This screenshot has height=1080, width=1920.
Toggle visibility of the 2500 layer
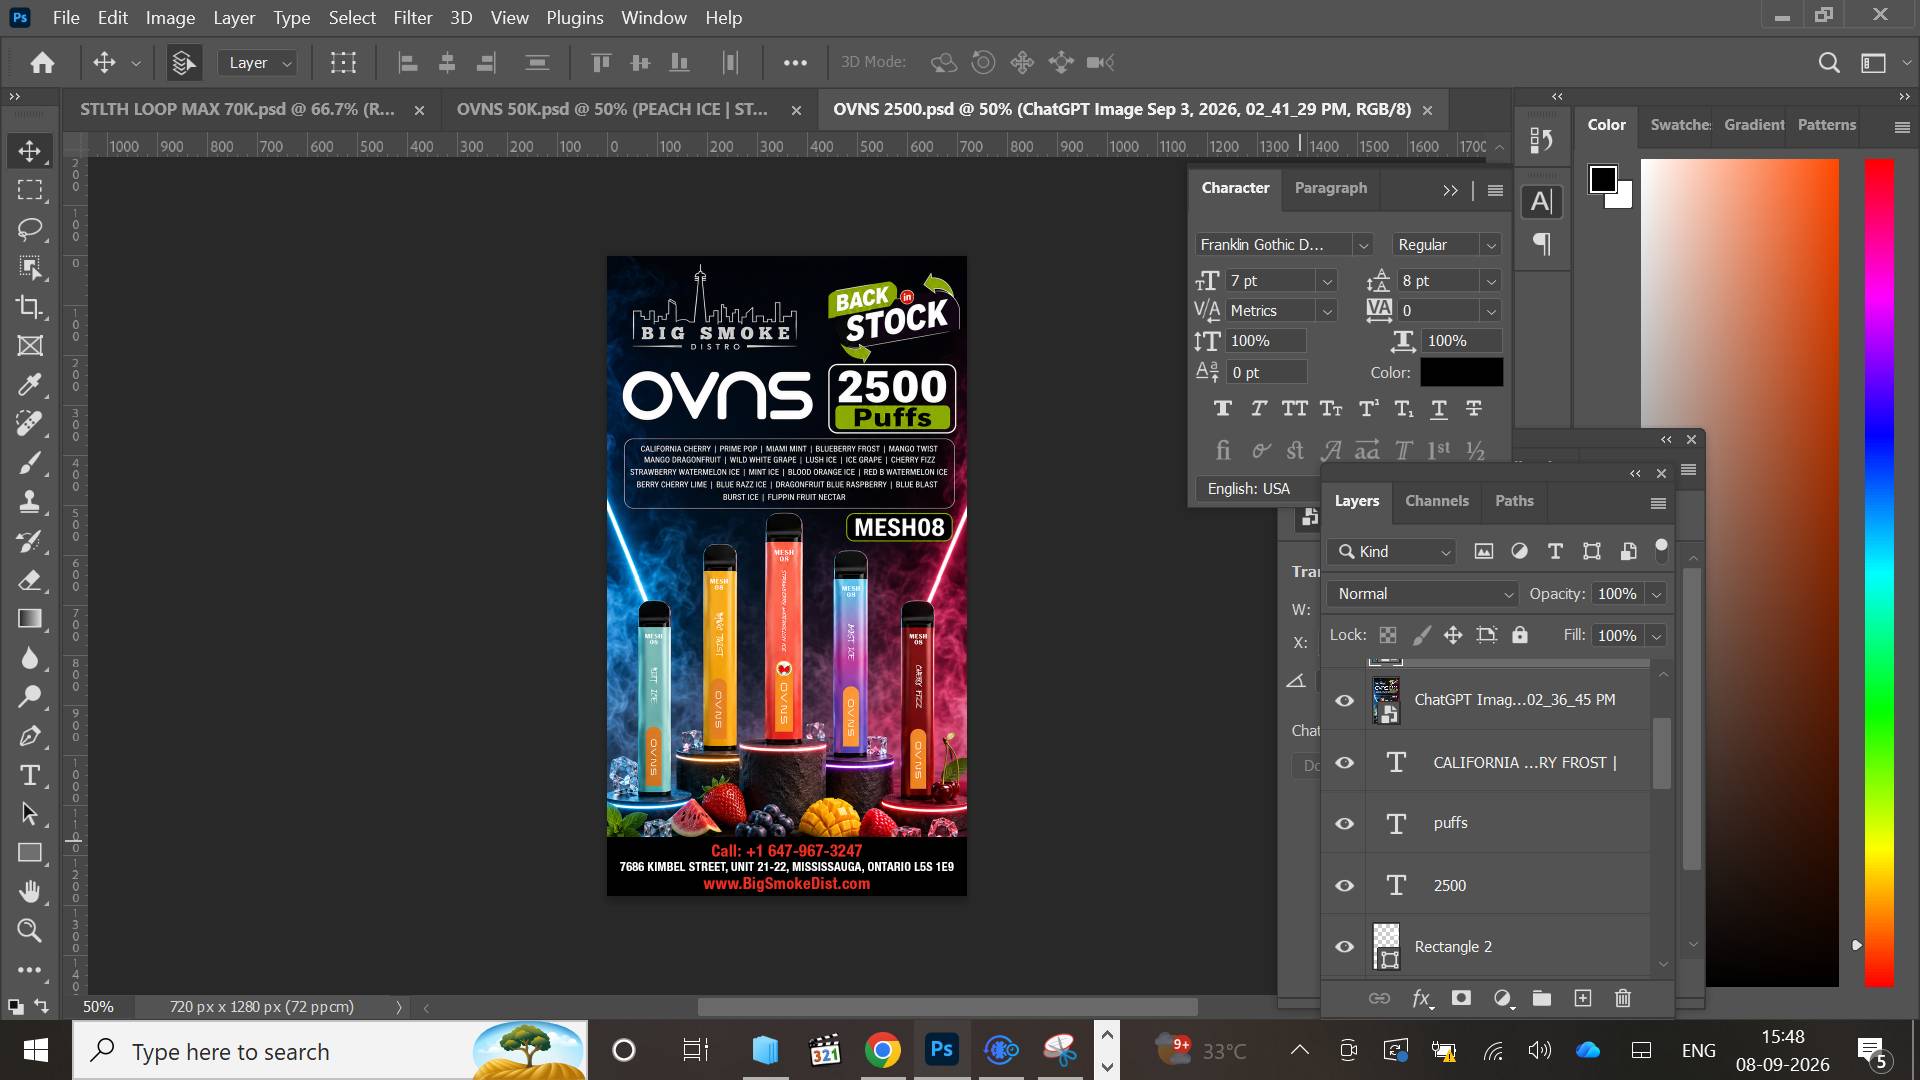[x=1345, y=885]
